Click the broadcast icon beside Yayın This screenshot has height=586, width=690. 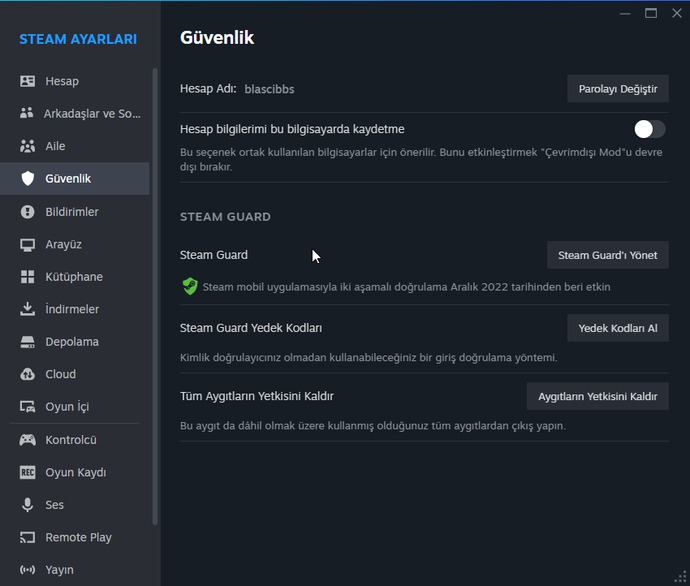pyautogui.click(x=27, y=570)
